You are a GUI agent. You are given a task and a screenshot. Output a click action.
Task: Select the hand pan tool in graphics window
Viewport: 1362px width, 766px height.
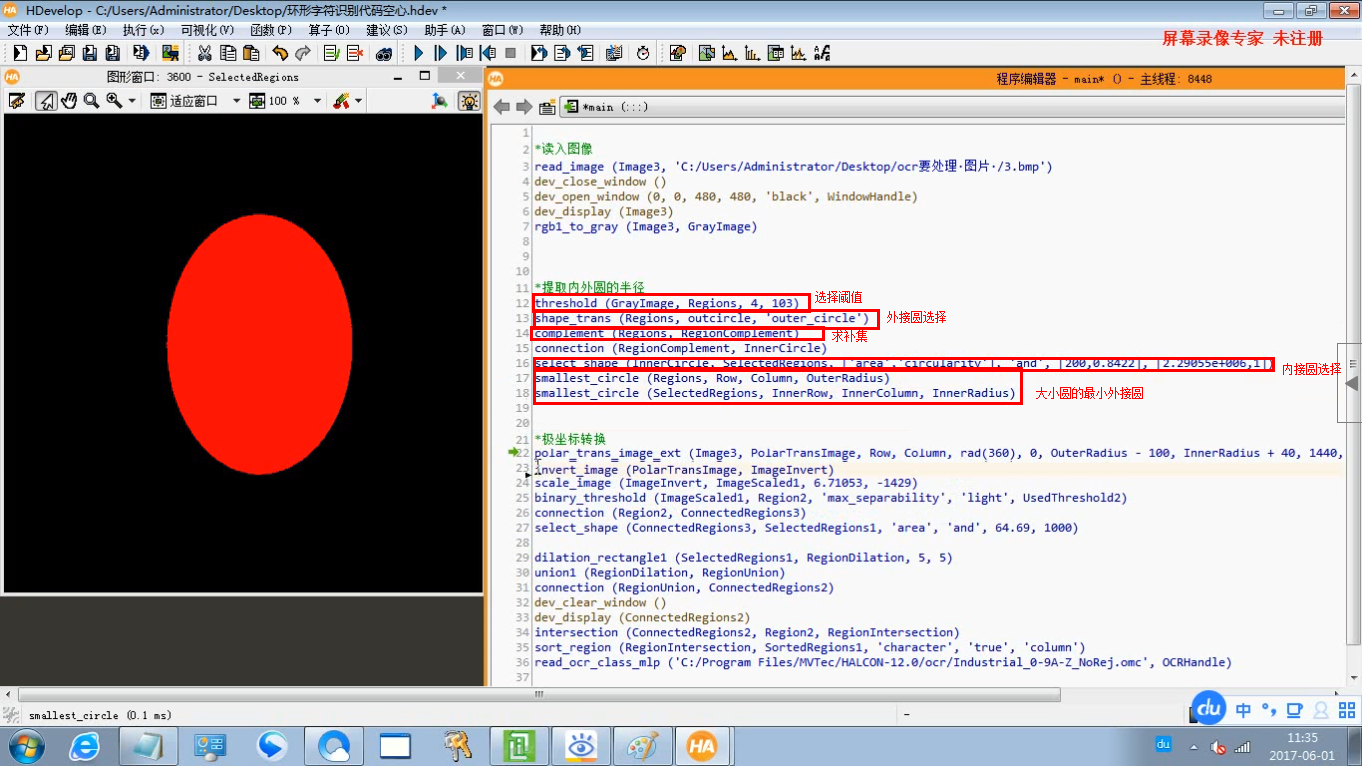pos(70,100)
